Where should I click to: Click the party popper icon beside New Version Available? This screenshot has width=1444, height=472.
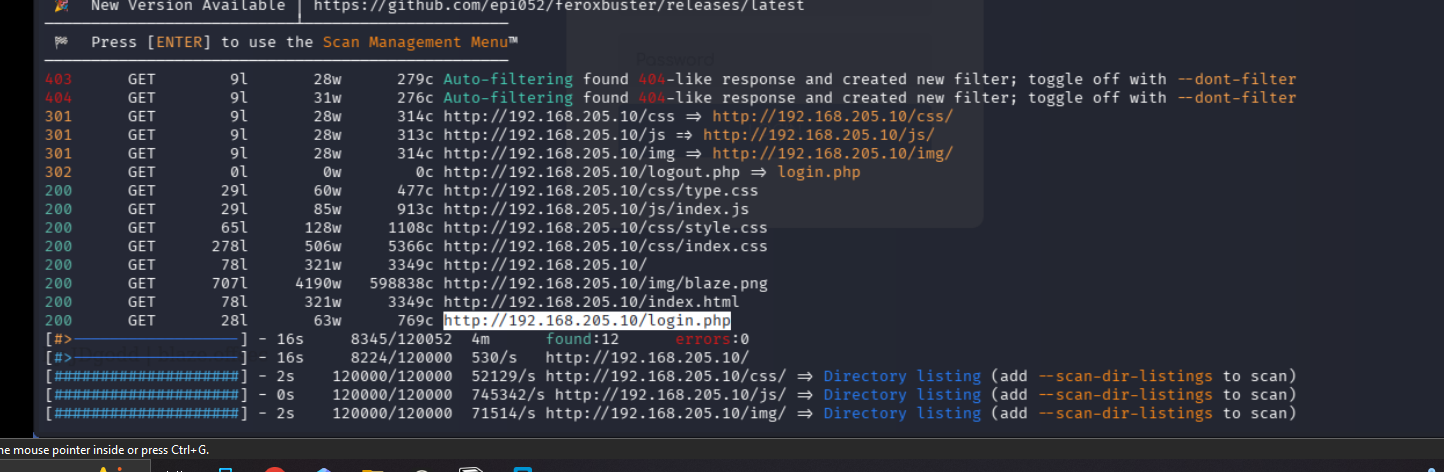click(60, 6)
